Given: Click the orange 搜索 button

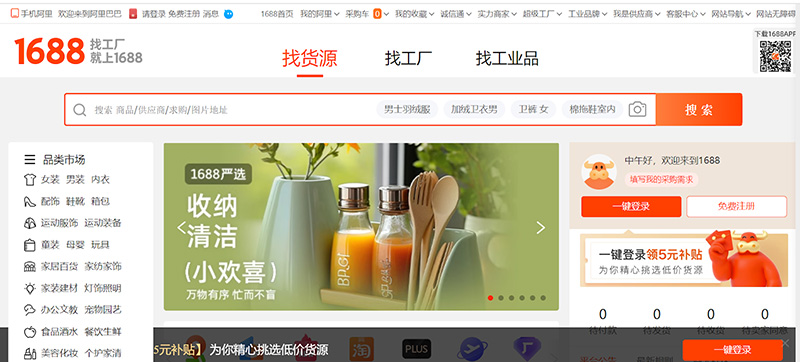Looking at the screenshot, I should pos(699,109).
